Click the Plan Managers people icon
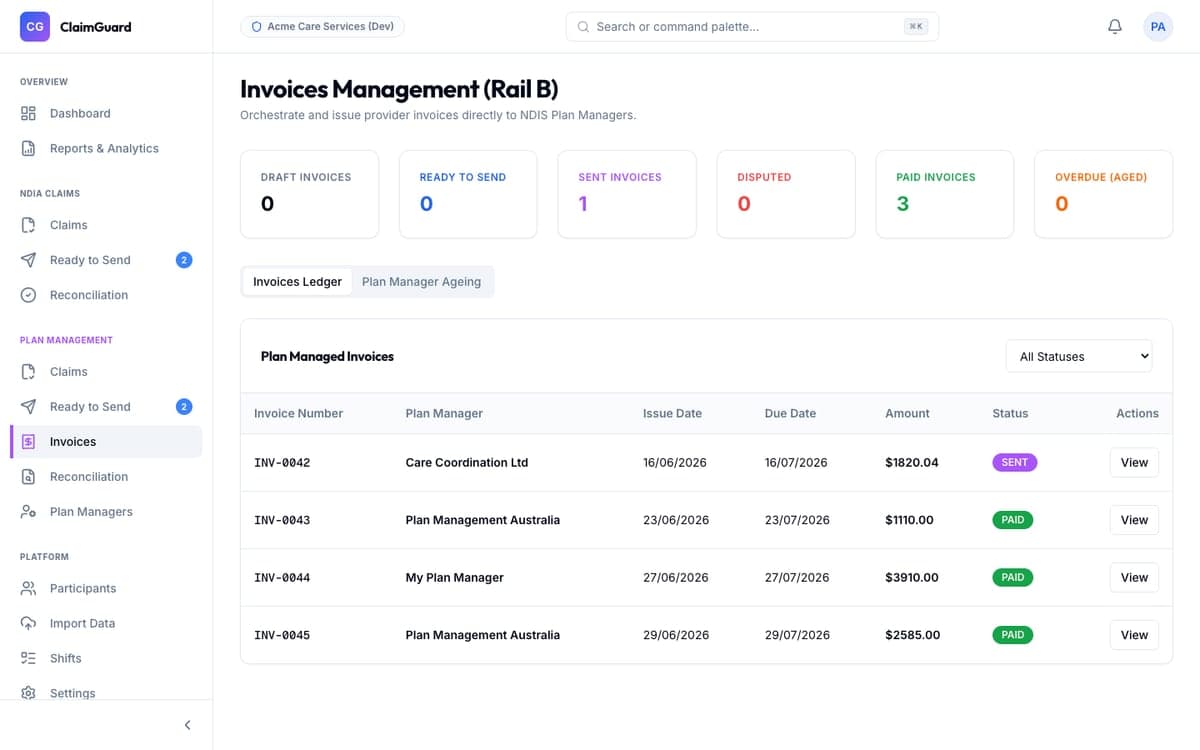 [x=29, y=512]
